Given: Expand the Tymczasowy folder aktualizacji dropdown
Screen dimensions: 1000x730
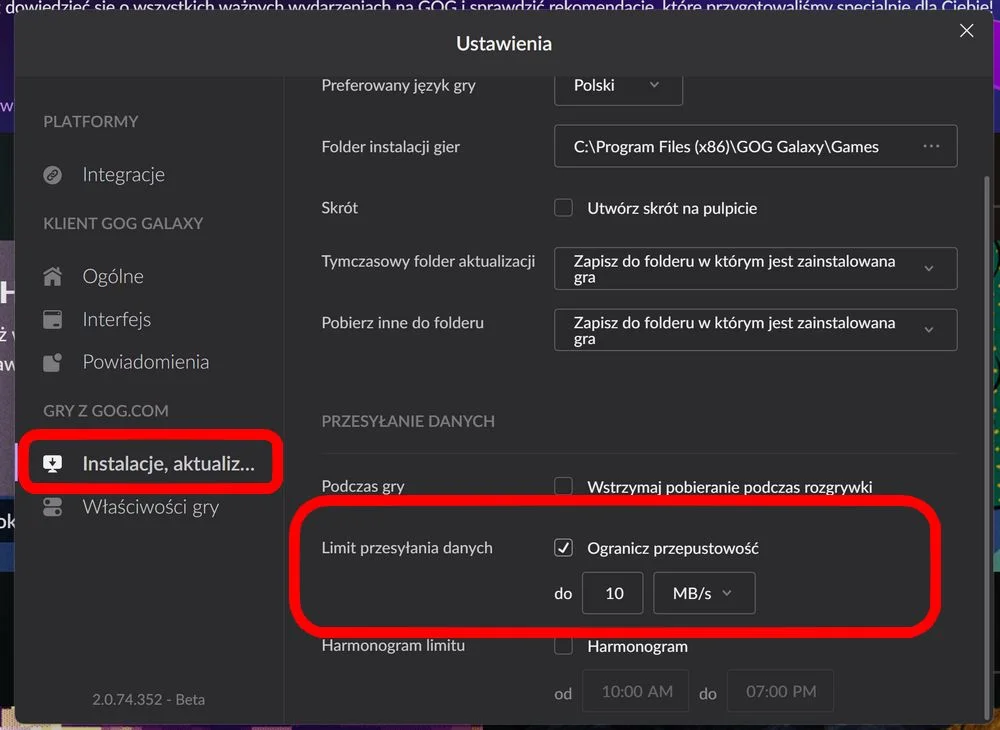Looking at the screenshot, I should click(755, 268).
